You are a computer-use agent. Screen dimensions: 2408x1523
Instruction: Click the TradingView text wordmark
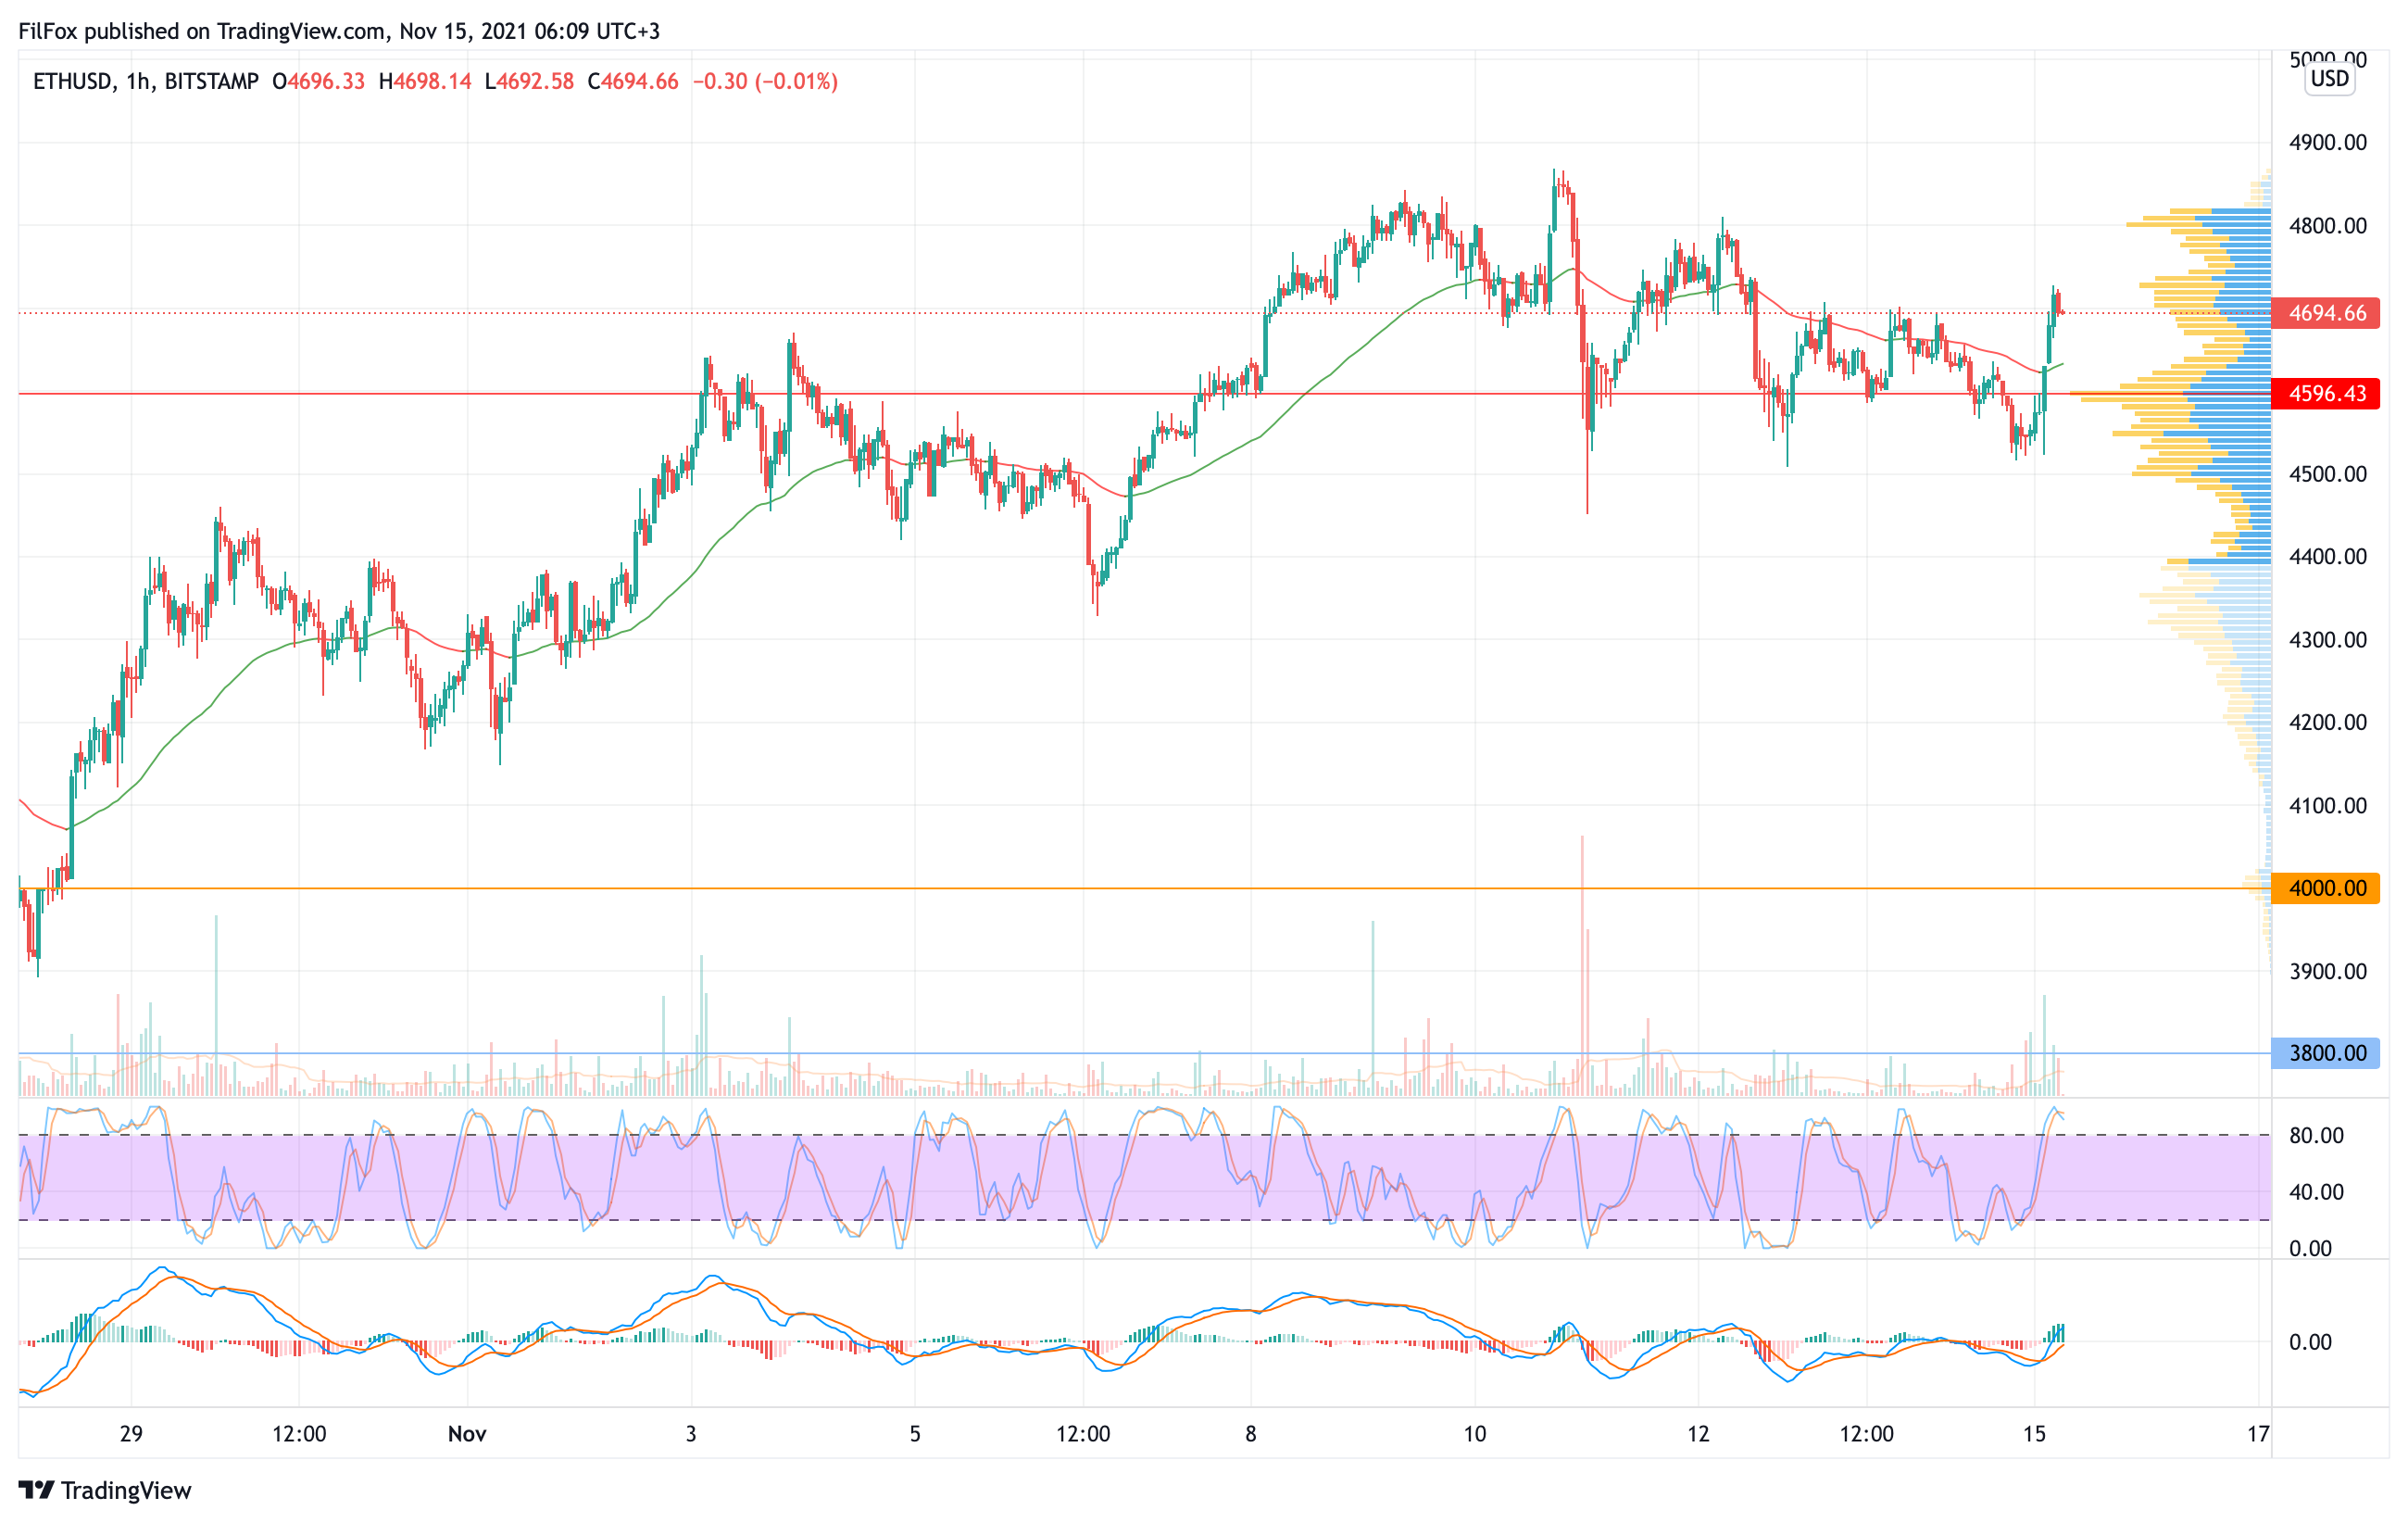pyautogui.click(x=126, y=1490)
